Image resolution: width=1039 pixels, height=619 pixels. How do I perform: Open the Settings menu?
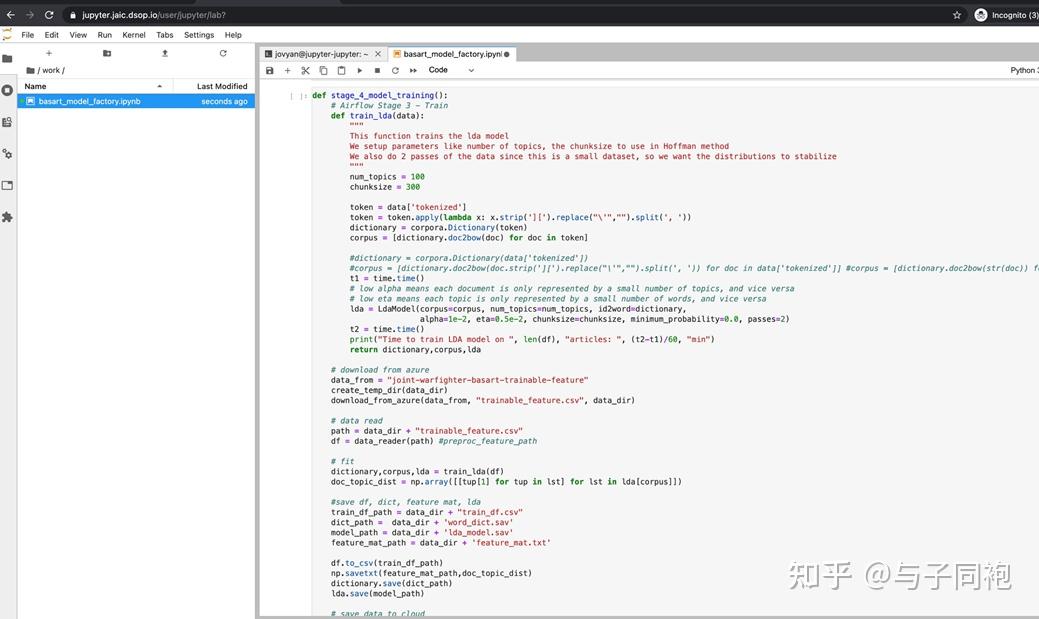199,35
